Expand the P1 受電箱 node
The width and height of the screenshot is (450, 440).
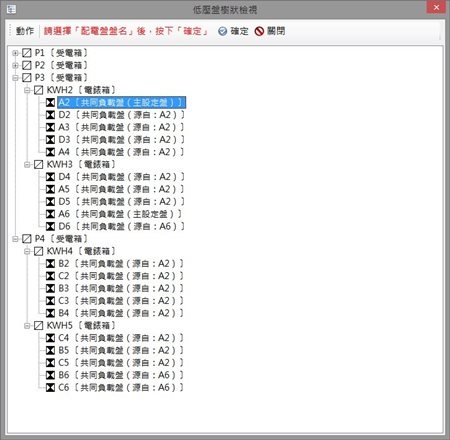(x=15, y=53)
